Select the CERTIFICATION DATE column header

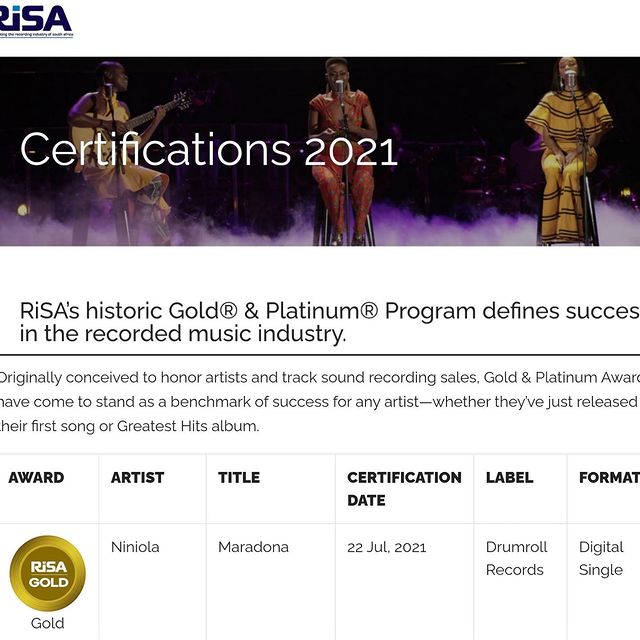(x=404, y=489)
